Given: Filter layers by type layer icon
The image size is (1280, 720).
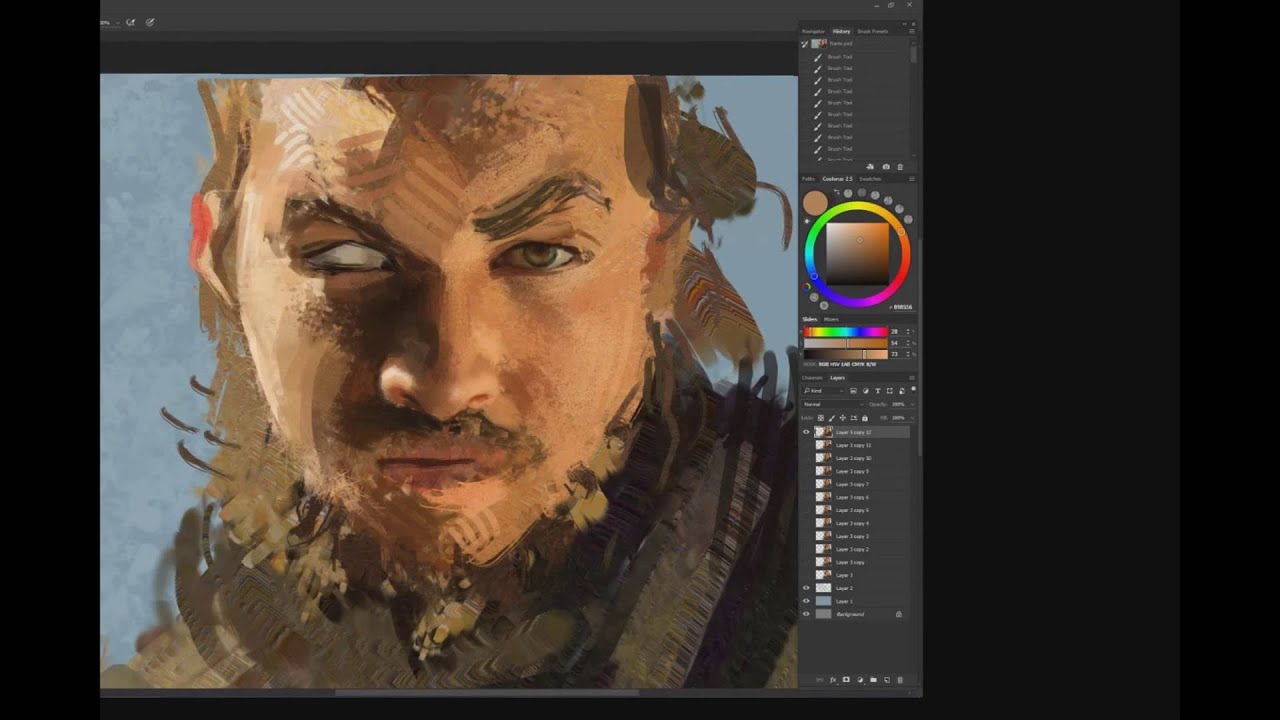Looking at the screenshot, I should [x=878, y=391].
